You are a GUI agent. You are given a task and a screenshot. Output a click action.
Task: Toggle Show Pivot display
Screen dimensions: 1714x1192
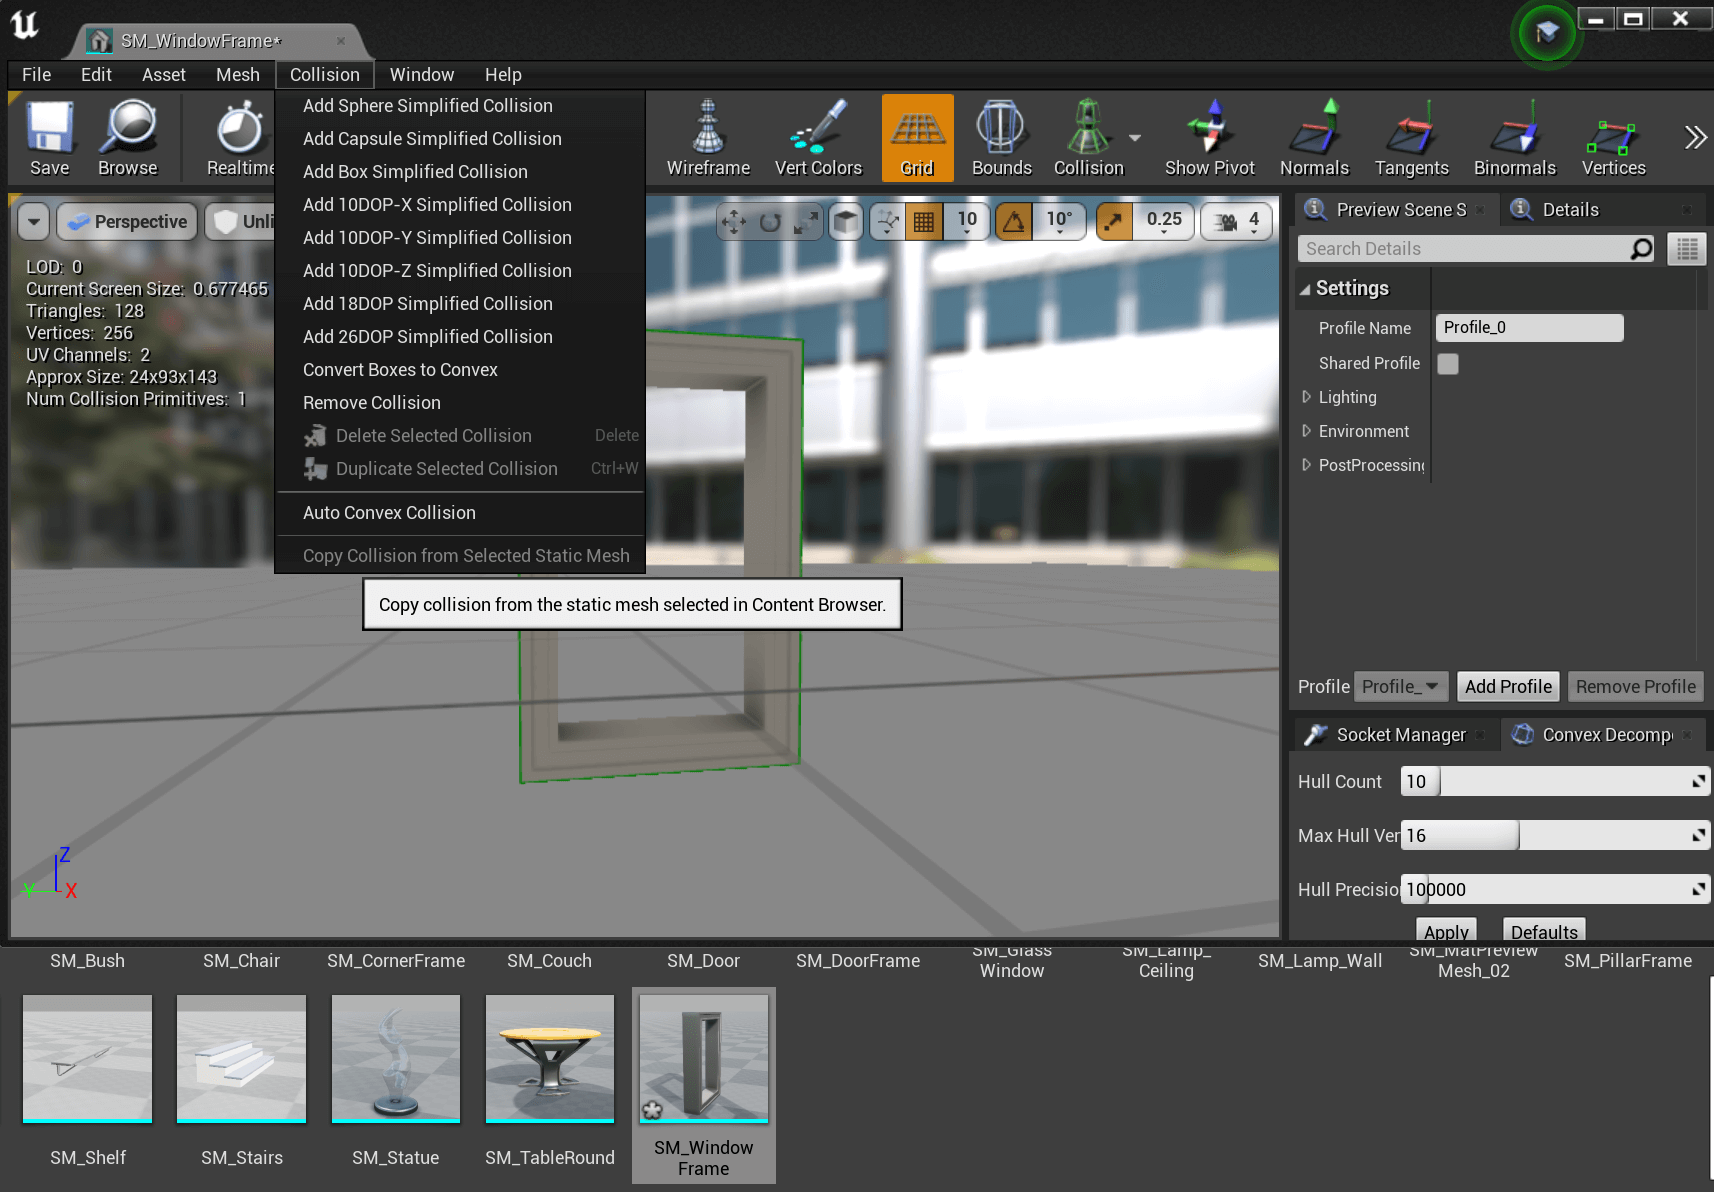pyautogui.click(x=1209, y=138)
